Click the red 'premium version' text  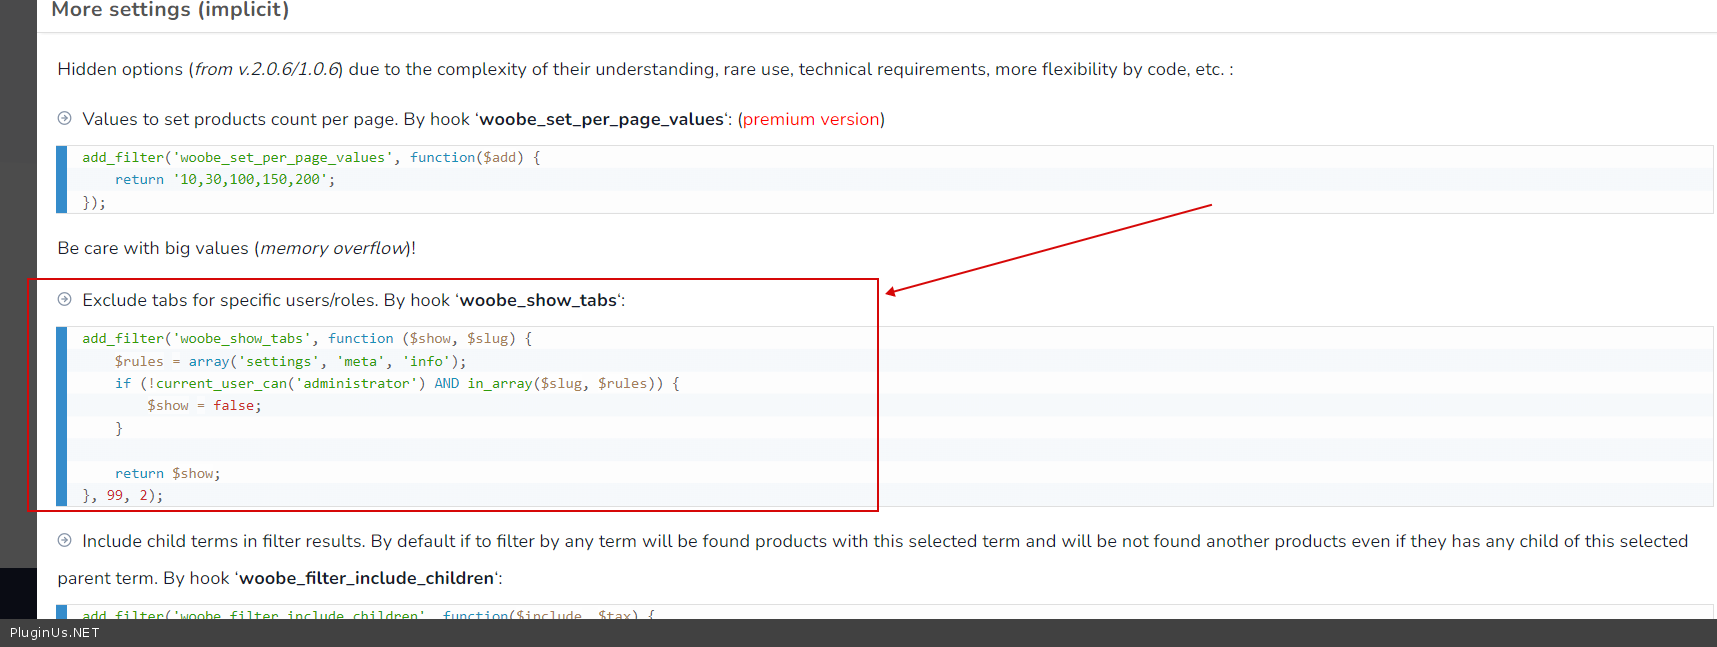point(811,120)
